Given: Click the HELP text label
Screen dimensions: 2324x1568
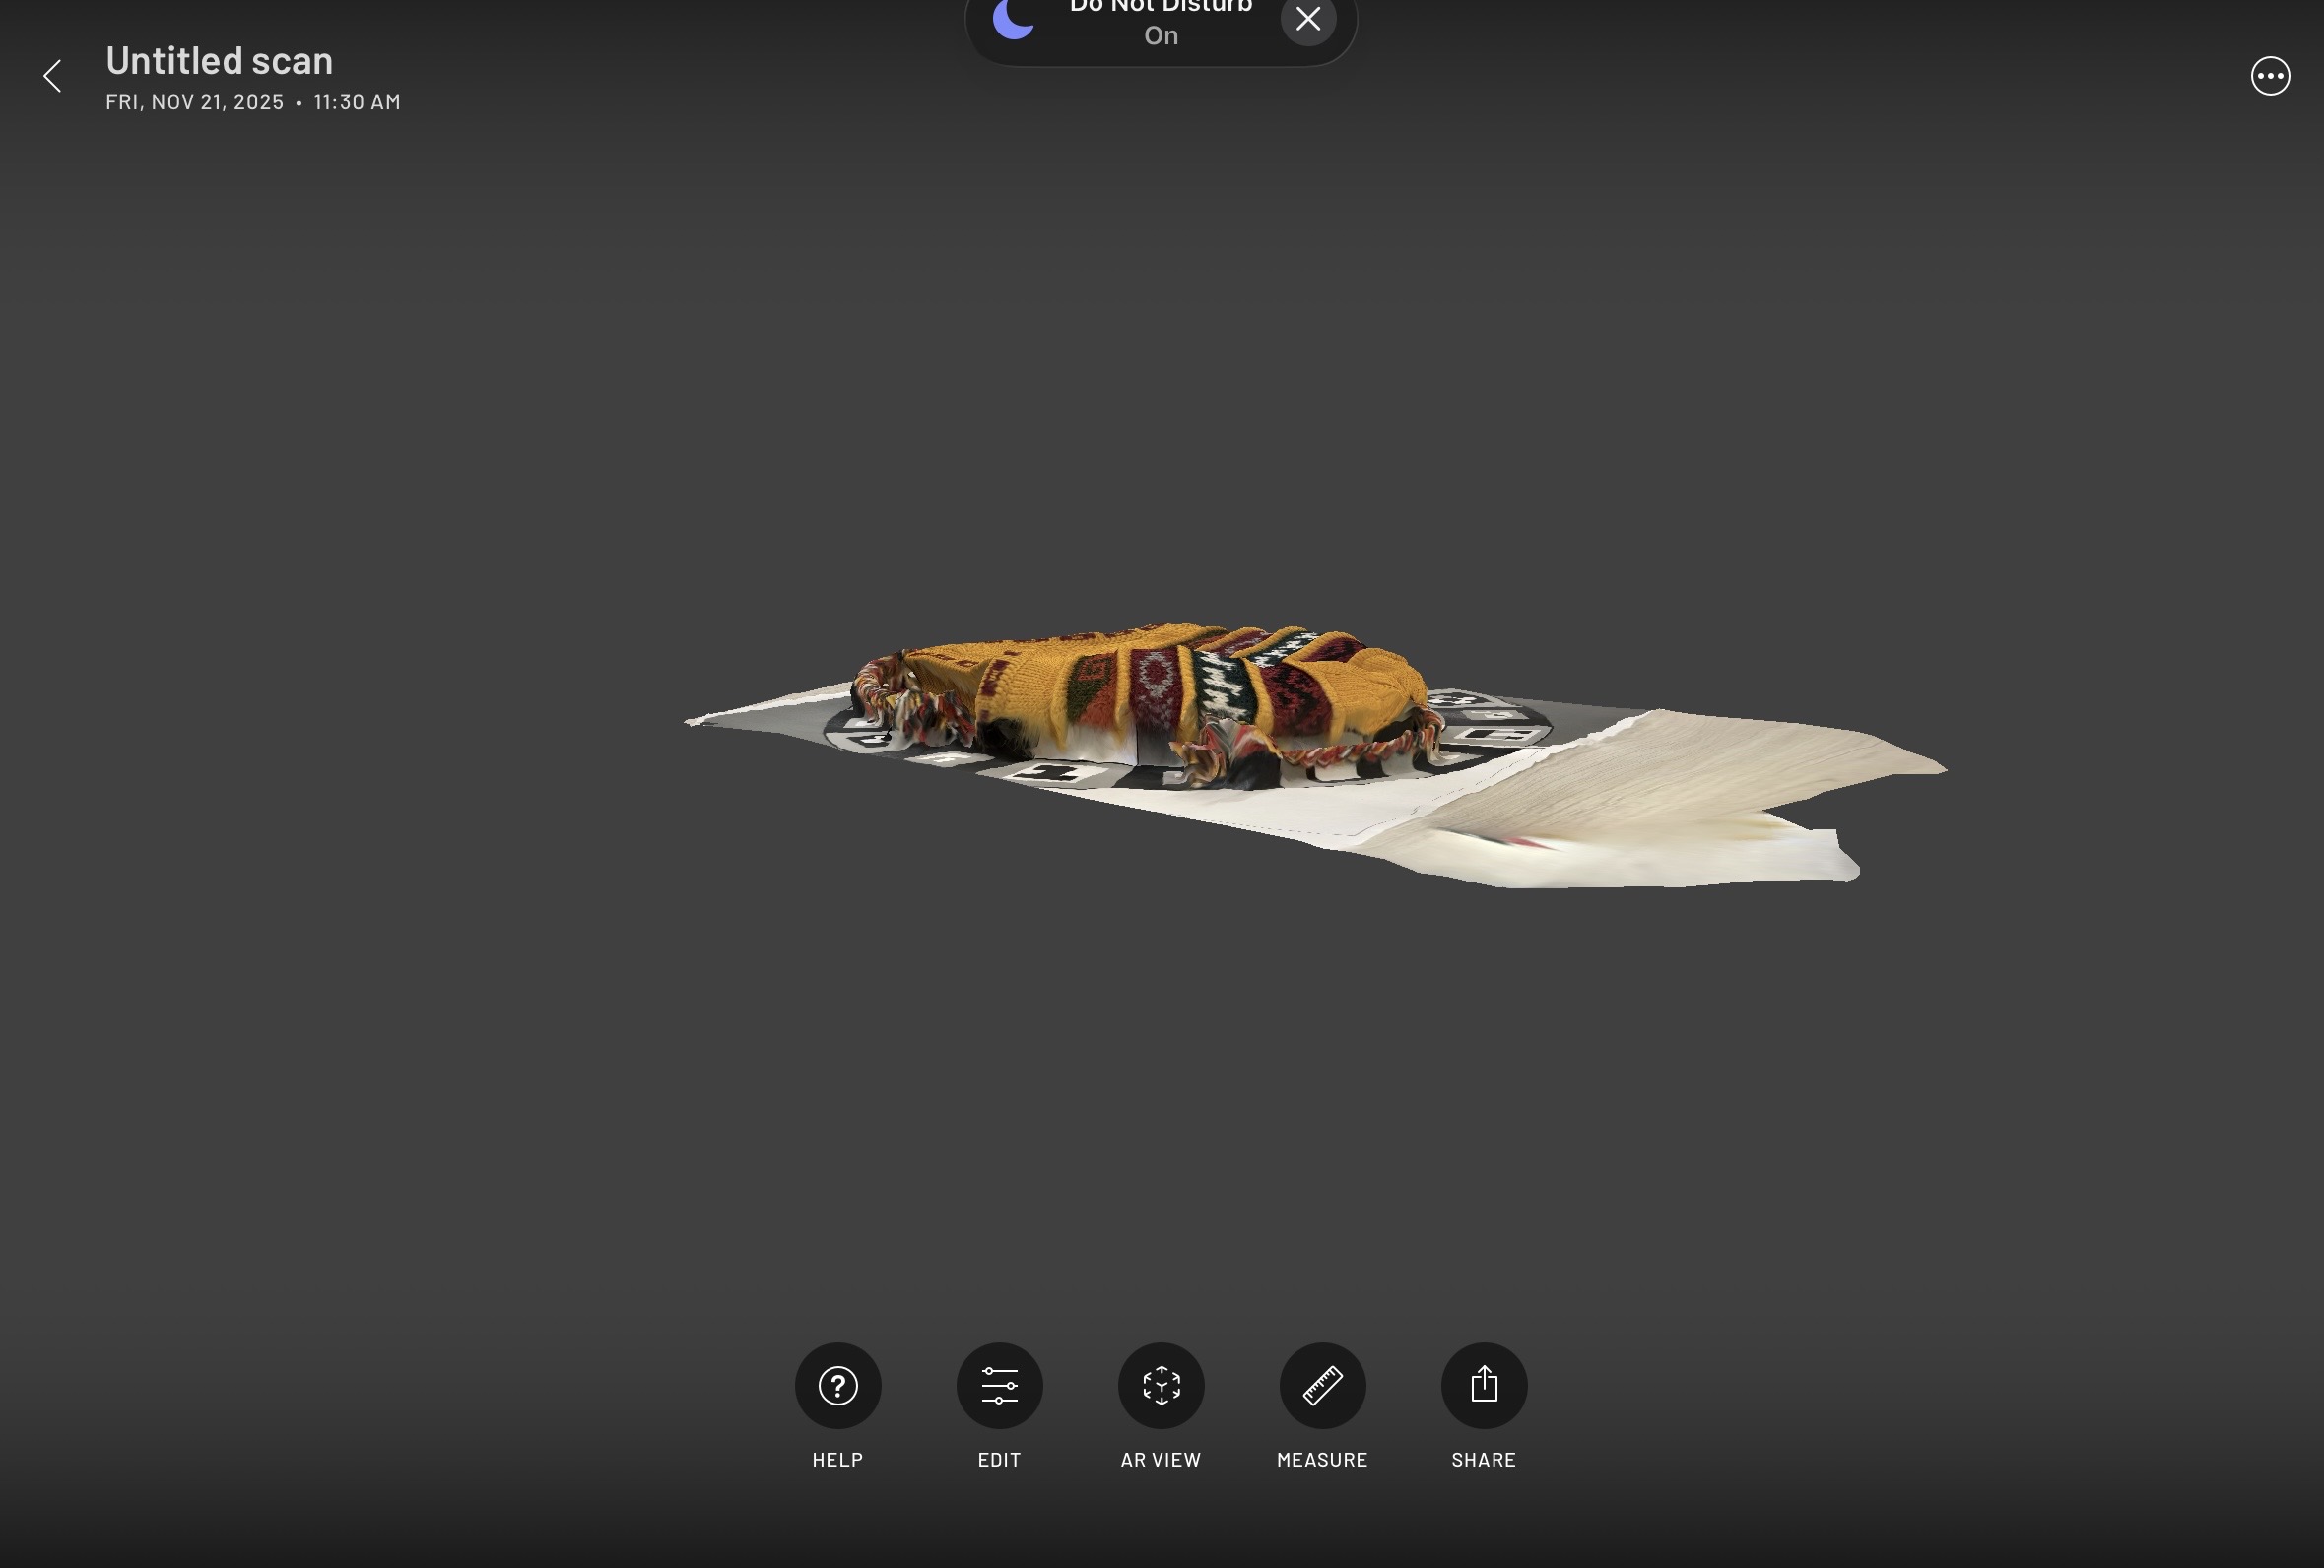Looking at the screenshot, I should [x=837, y=1459].
